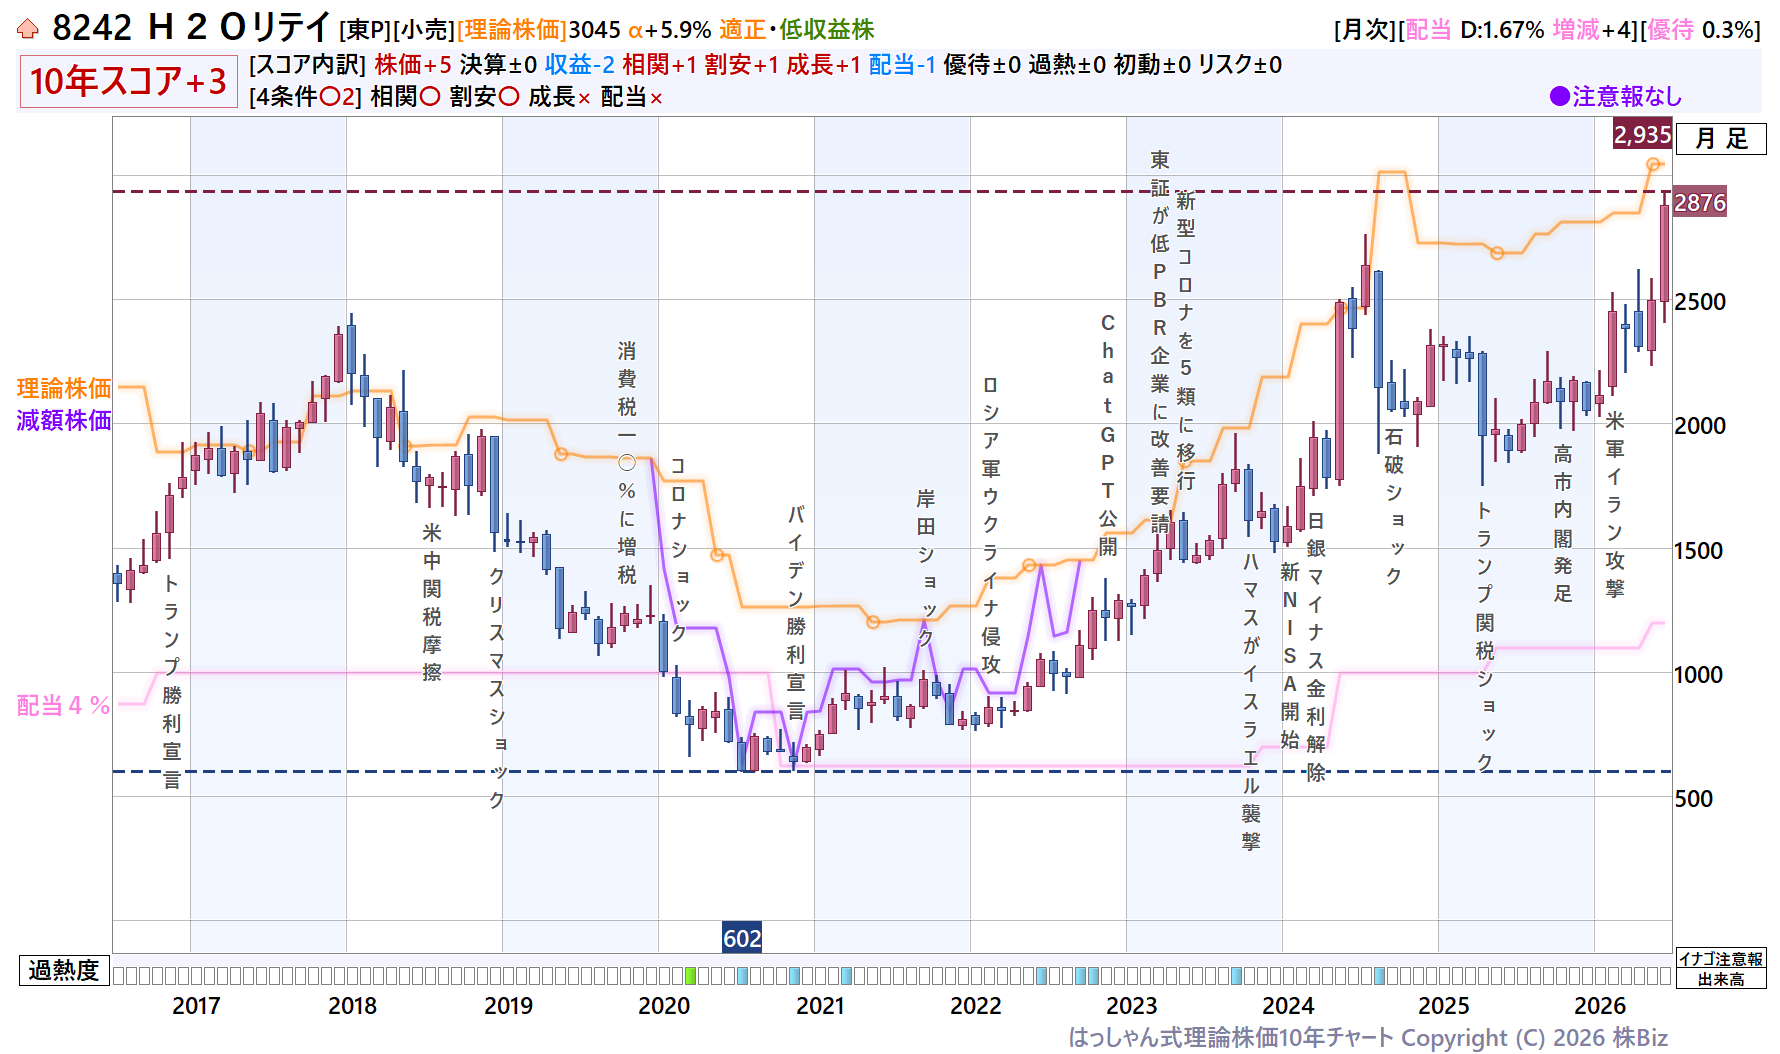Click the コロナショック event annotation

point(679,550)
